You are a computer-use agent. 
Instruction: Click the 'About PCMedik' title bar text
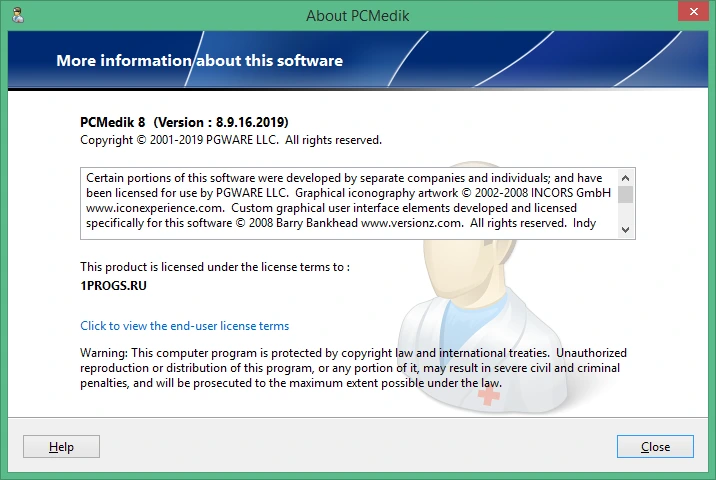pos(358,16)
